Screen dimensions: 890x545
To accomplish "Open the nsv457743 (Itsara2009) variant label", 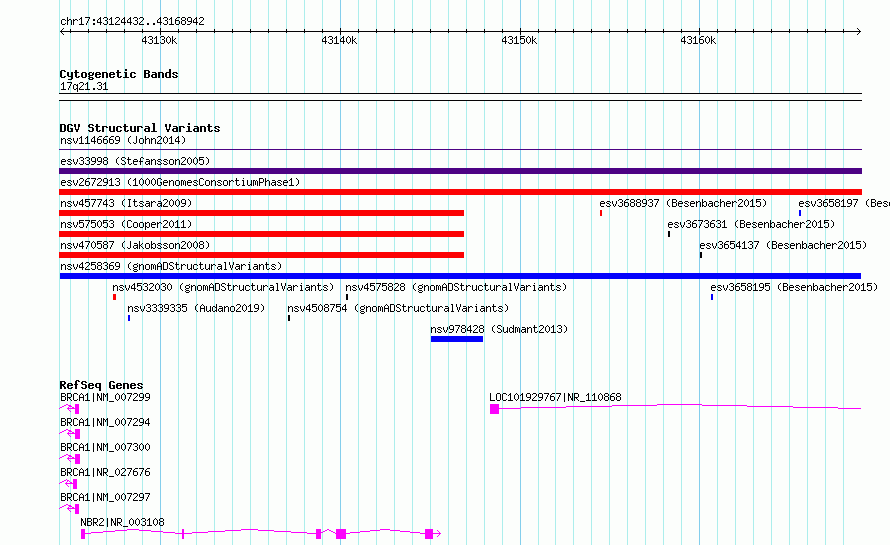I will 126,203.
